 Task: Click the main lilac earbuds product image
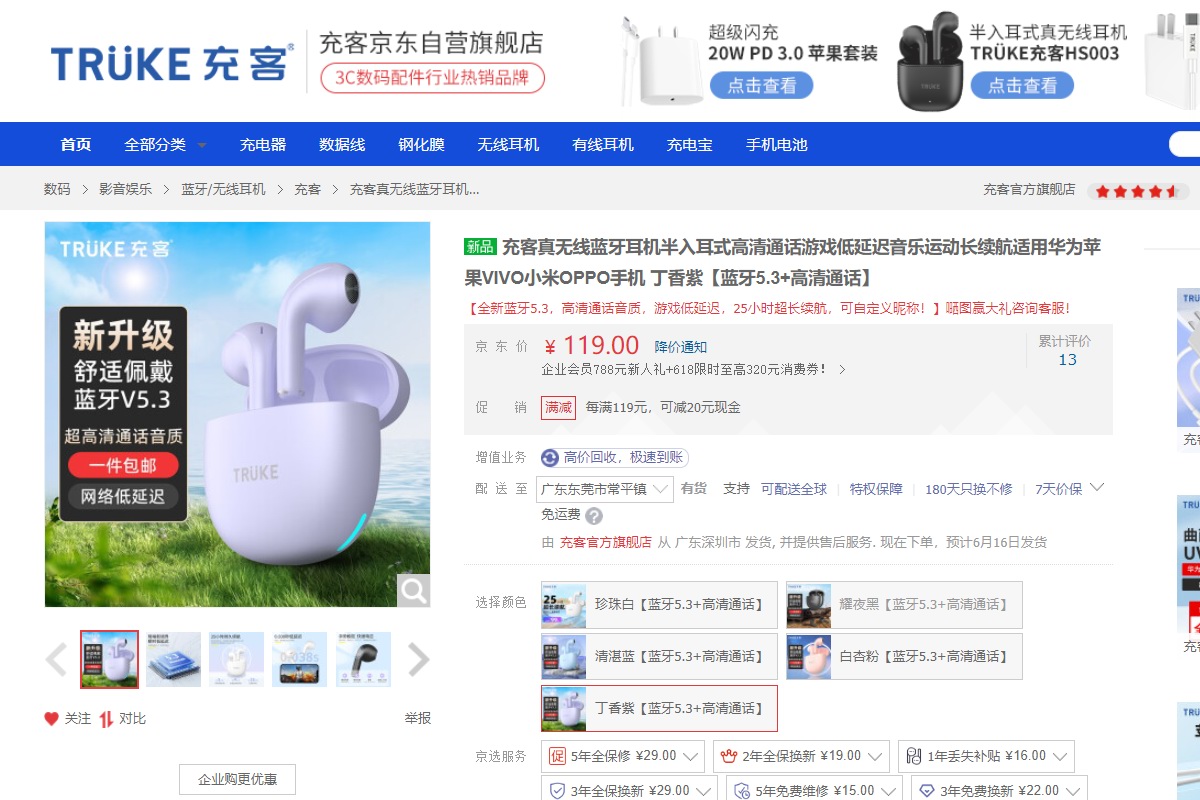[237, 414]
